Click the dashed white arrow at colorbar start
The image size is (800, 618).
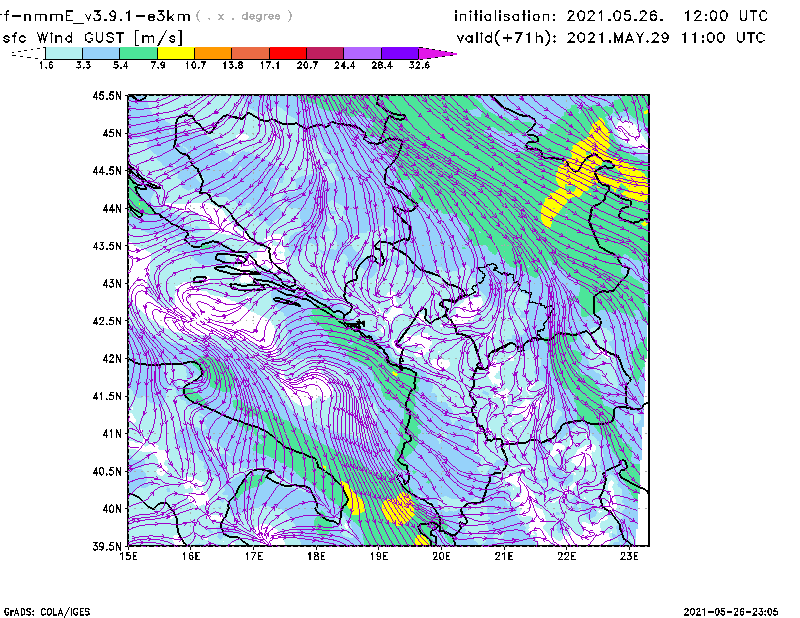[x=28, y=53]
